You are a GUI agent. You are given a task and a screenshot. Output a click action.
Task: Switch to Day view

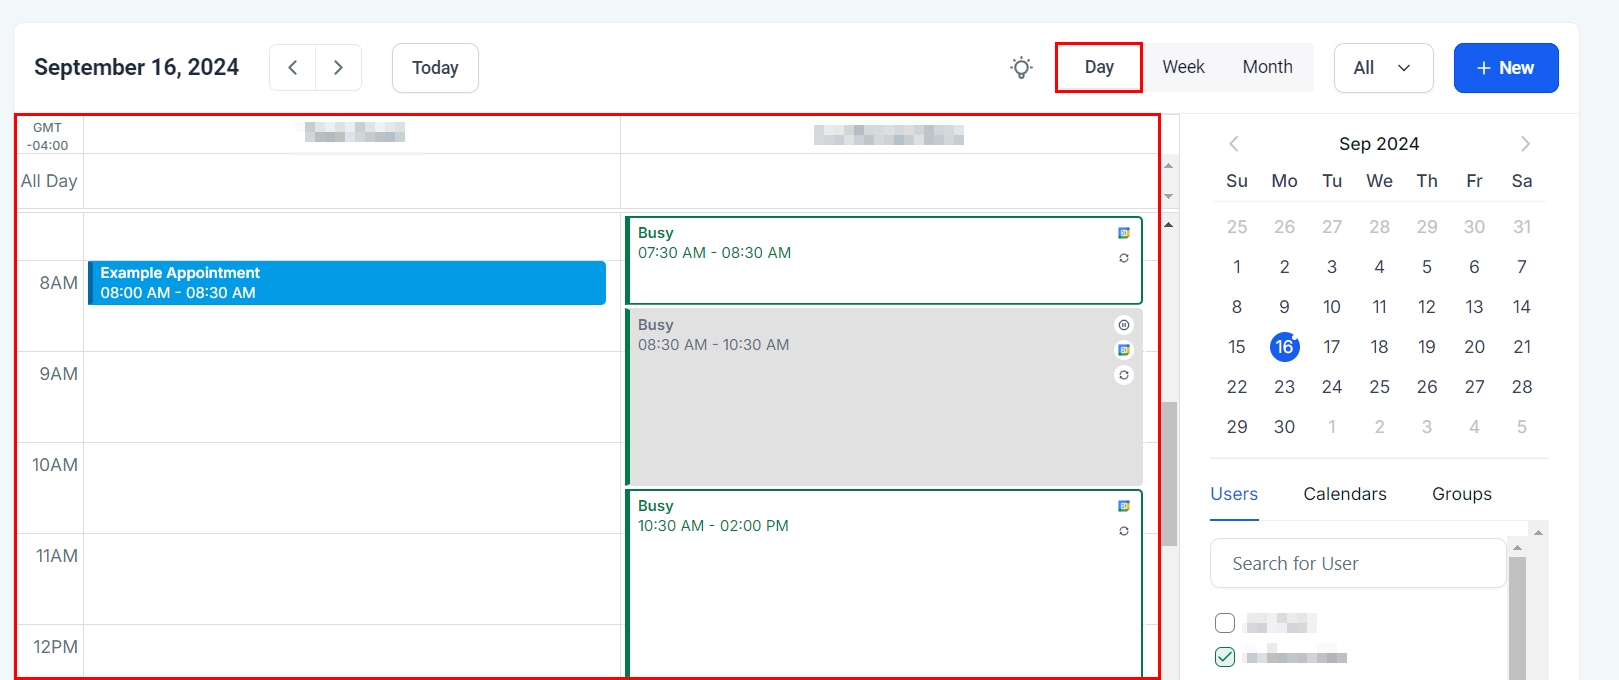(1099, 67)
